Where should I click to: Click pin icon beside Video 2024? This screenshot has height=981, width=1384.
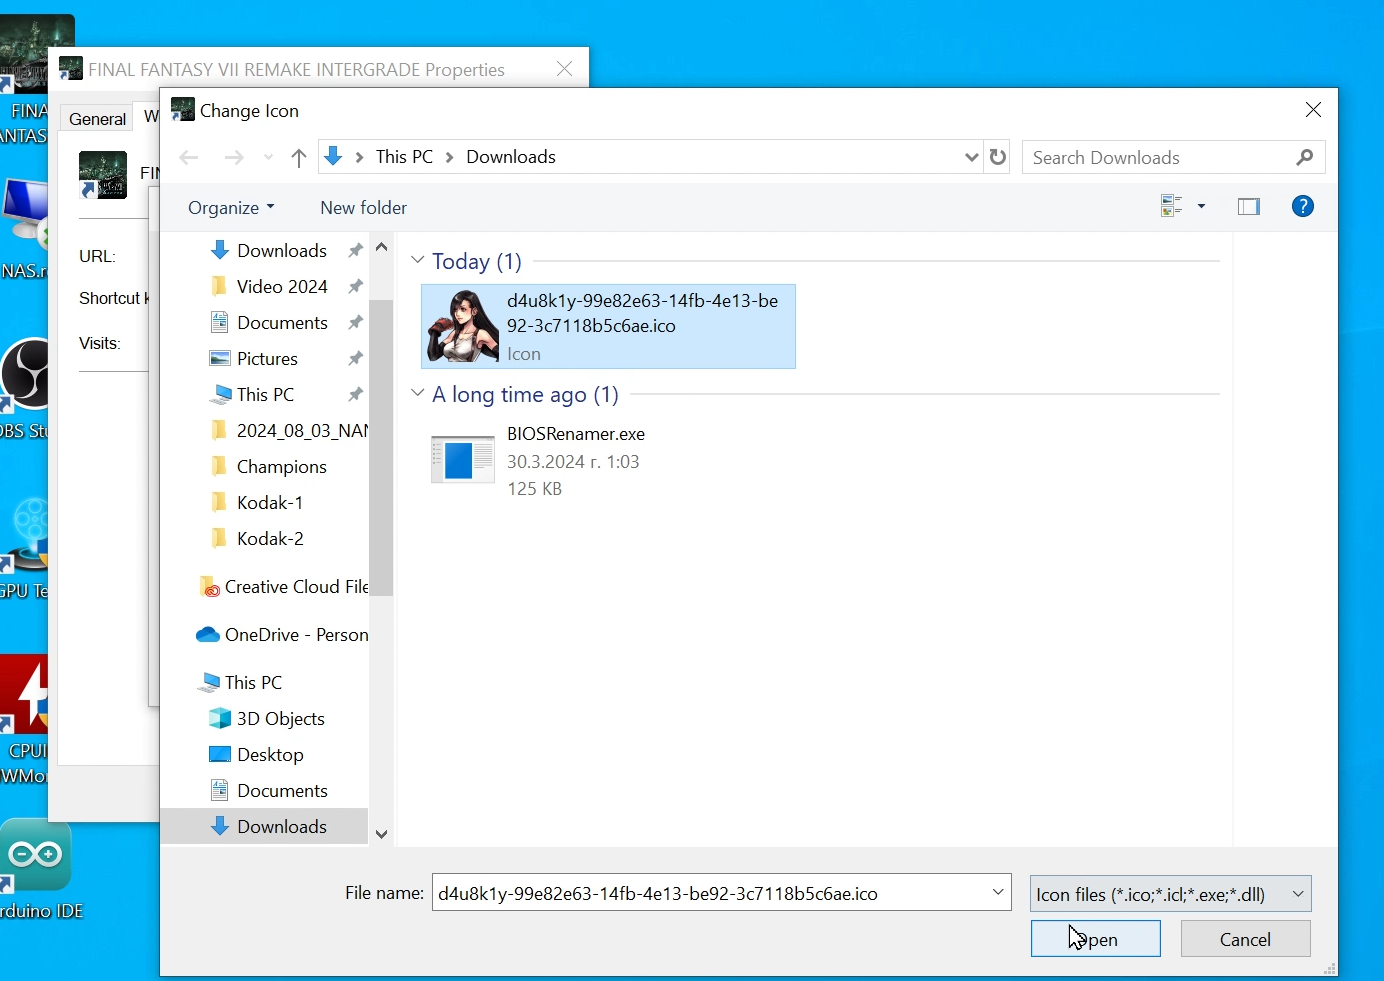(355, 287)
